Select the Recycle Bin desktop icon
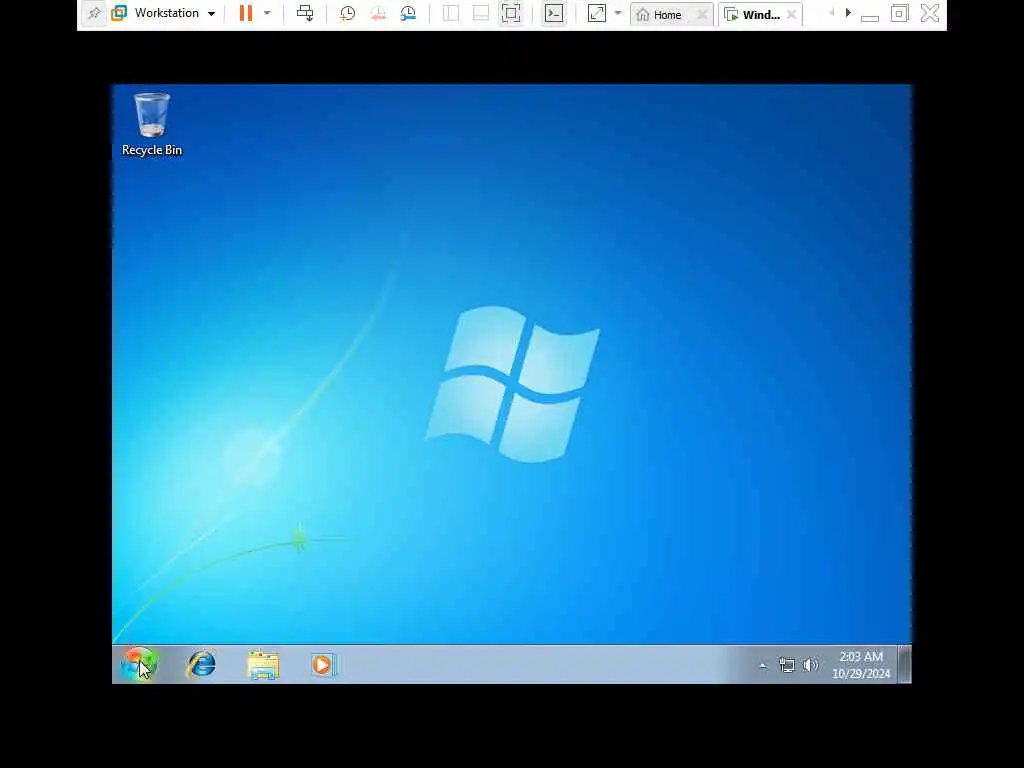This screenshot has width=1024, height=768. pyautogui.click(x=152, y=124)
